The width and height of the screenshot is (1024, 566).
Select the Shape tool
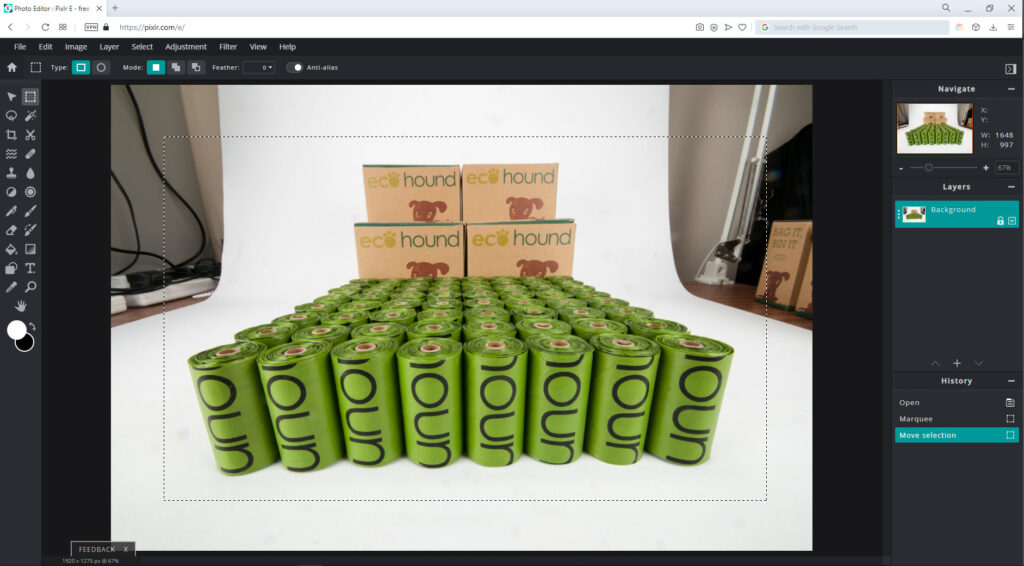coord(11,268)
